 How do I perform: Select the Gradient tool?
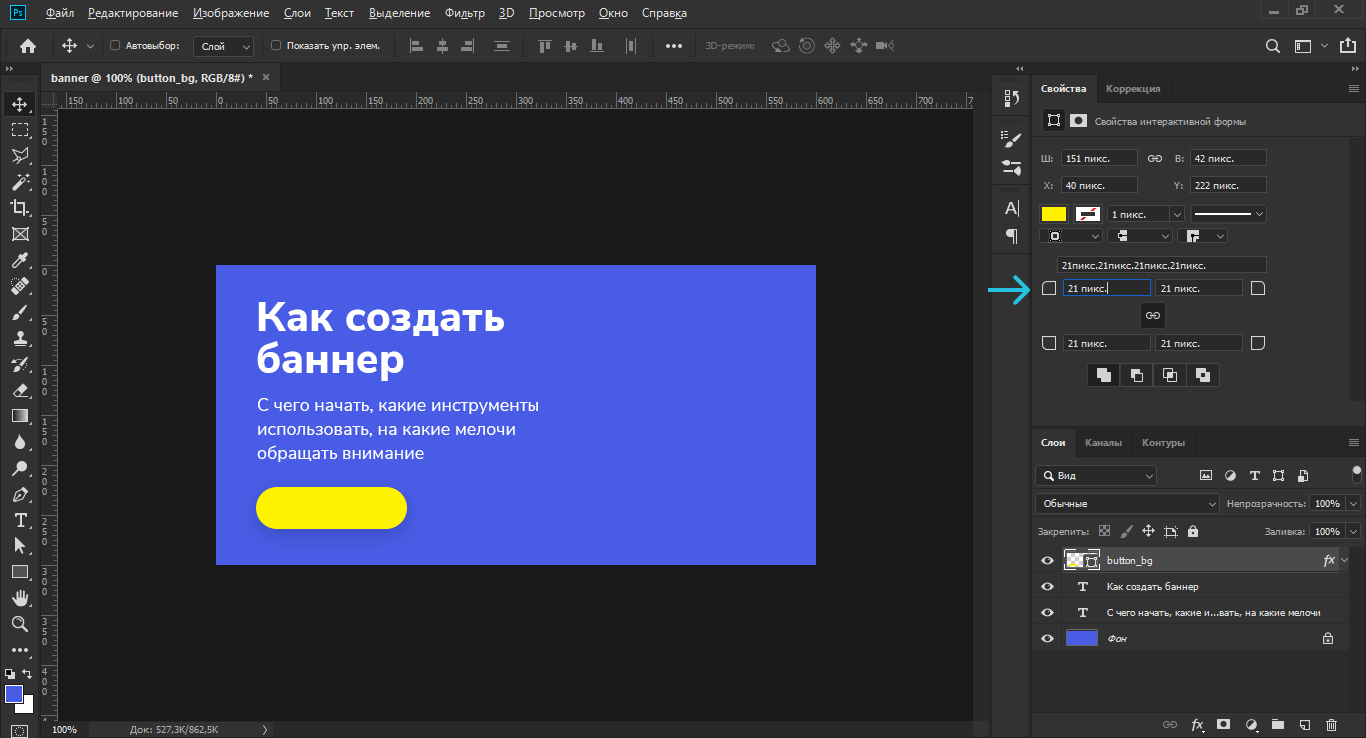click(19, 416)
